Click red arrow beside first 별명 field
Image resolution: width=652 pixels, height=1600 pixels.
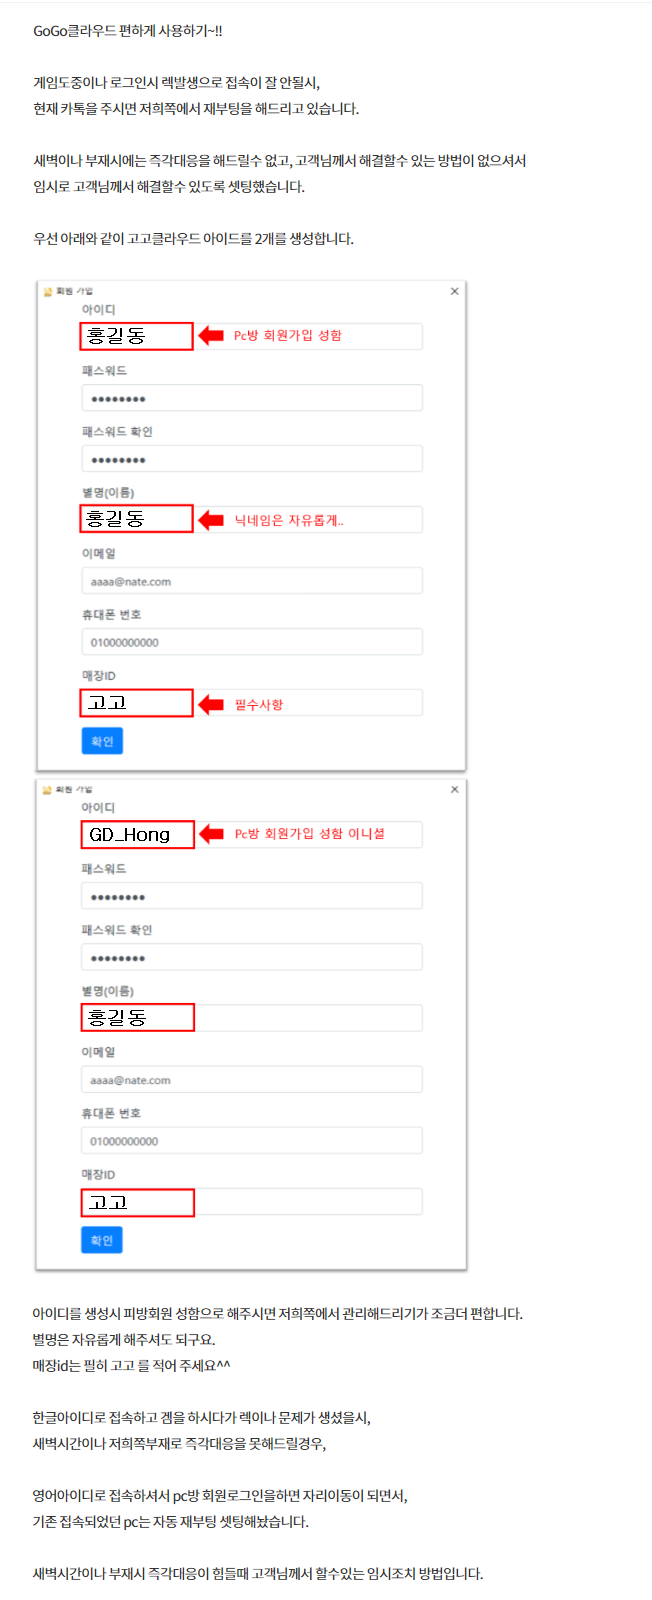211,520
